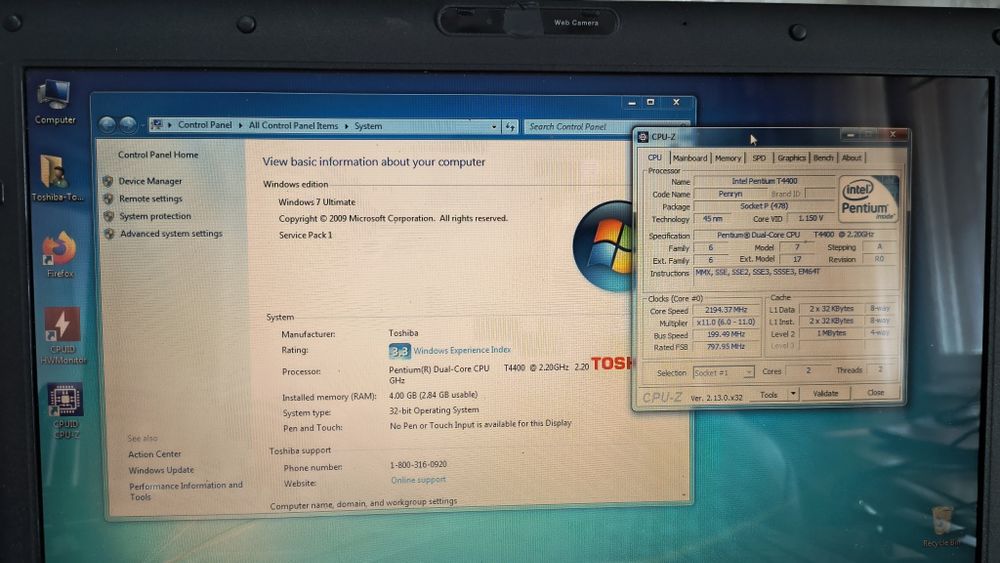1000x563 pixels.
Task: Click the 32-bit Operating System text
Action: (434, 411)
